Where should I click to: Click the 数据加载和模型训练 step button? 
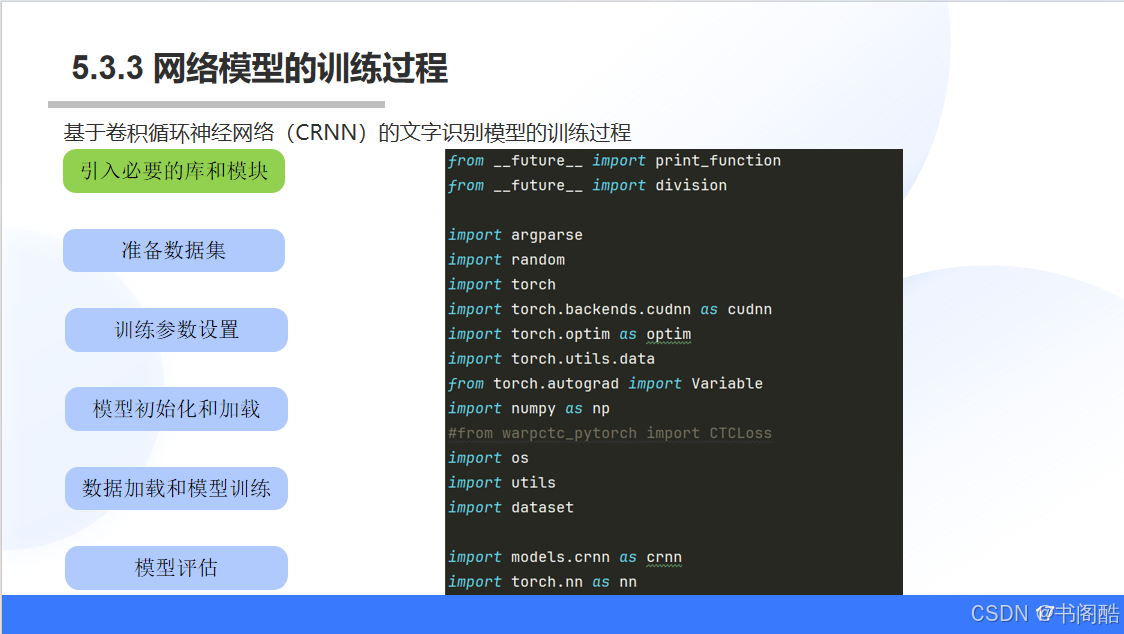point(176,488)
